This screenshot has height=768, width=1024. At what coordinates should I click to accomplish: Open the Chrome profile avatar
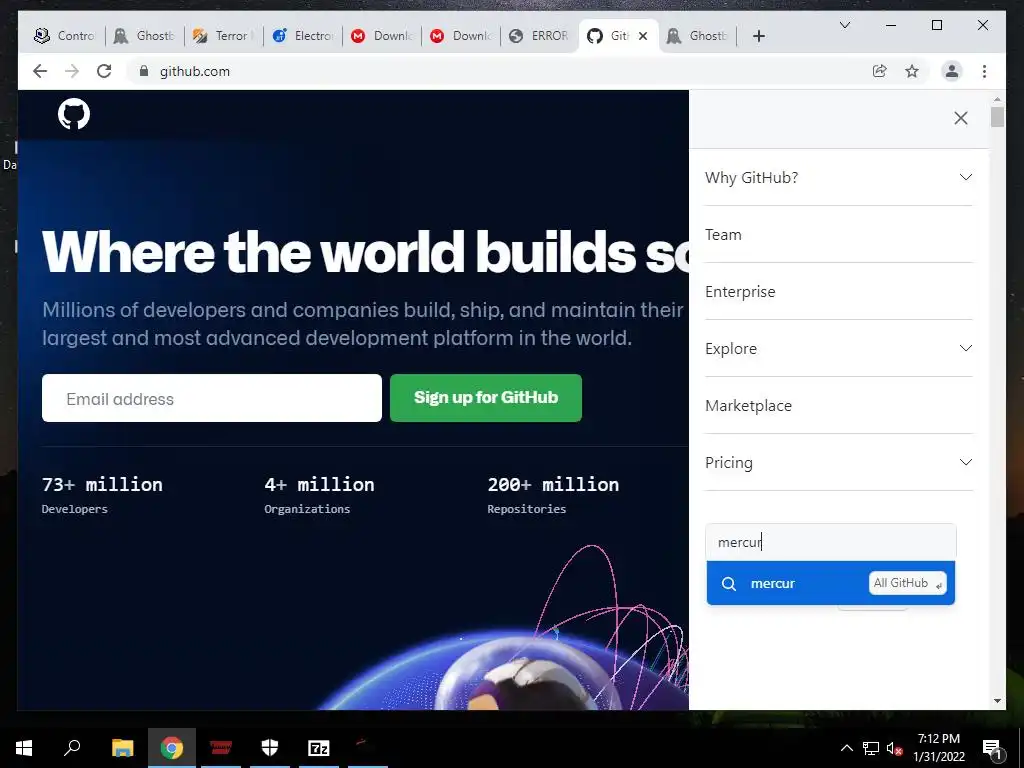[x=952, y=71]
